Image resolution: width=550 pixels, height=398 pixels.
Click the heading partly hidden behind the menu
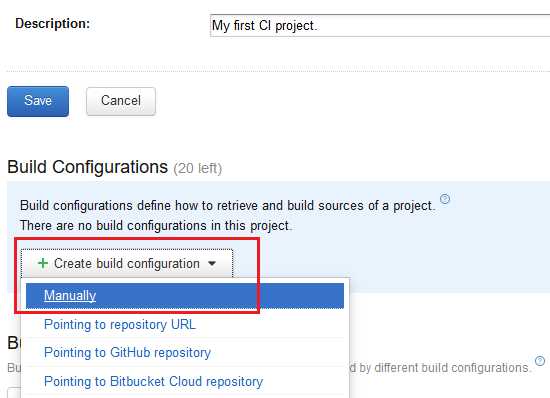point(14,343)
